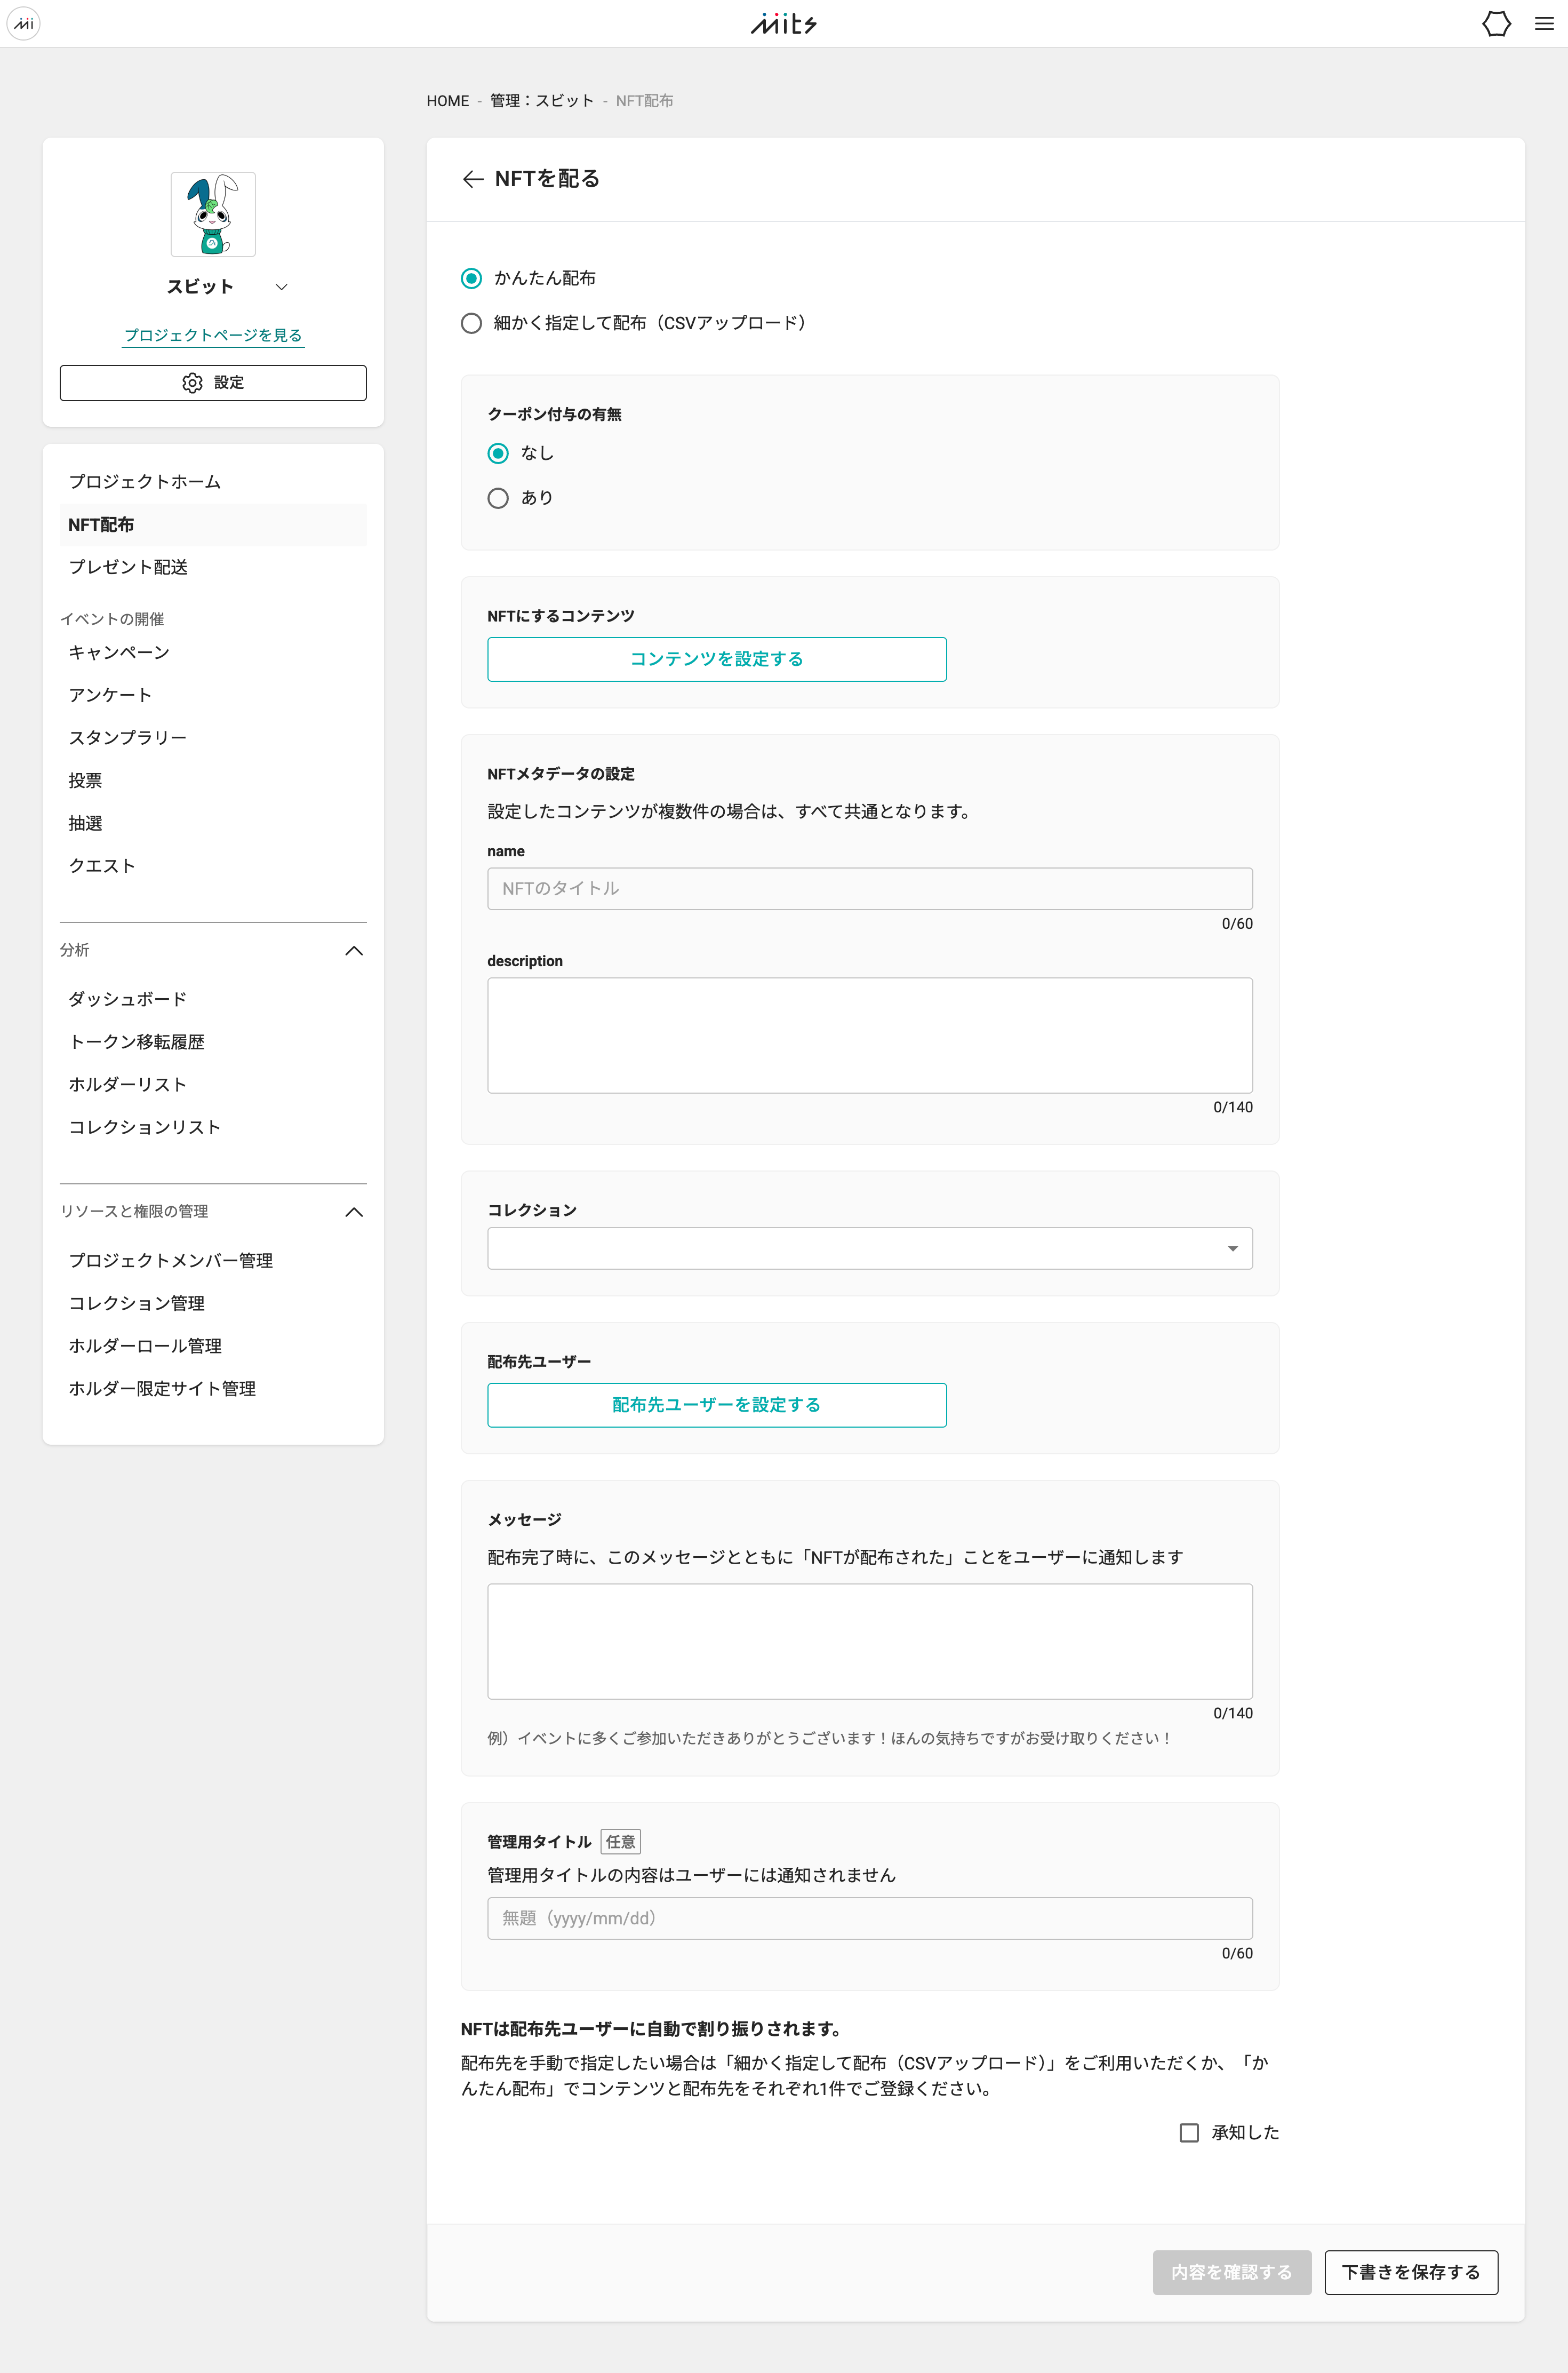This screenshot has height=2373, width=1568.
Task: Click the small circular mi avatar icon
Action: point(23,24)
